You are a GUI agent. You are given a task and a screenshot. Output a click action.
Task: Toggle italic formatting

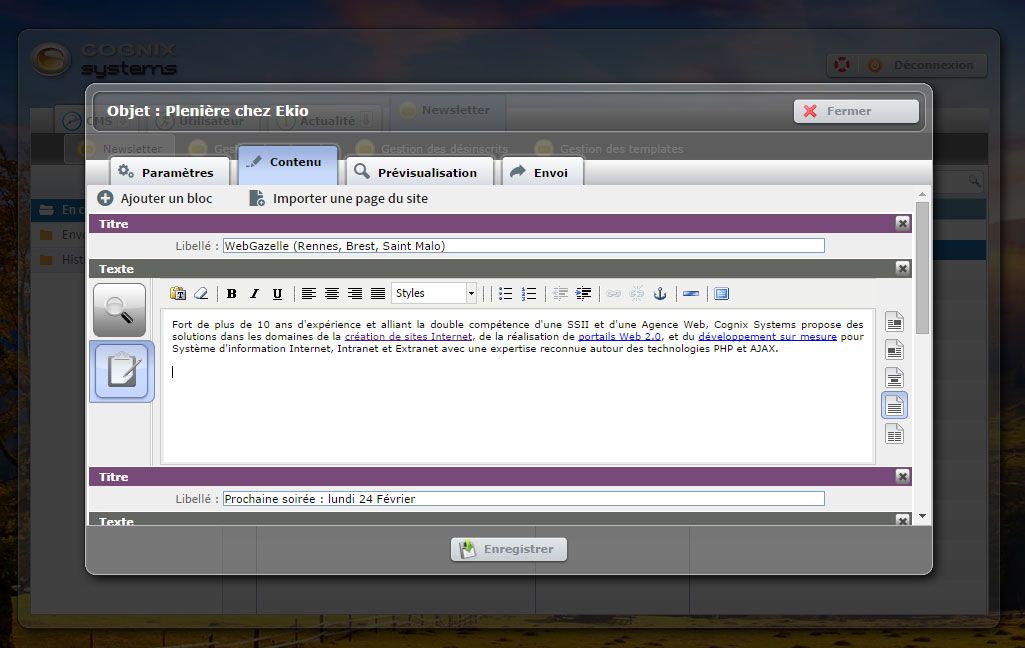pos(254,294)
